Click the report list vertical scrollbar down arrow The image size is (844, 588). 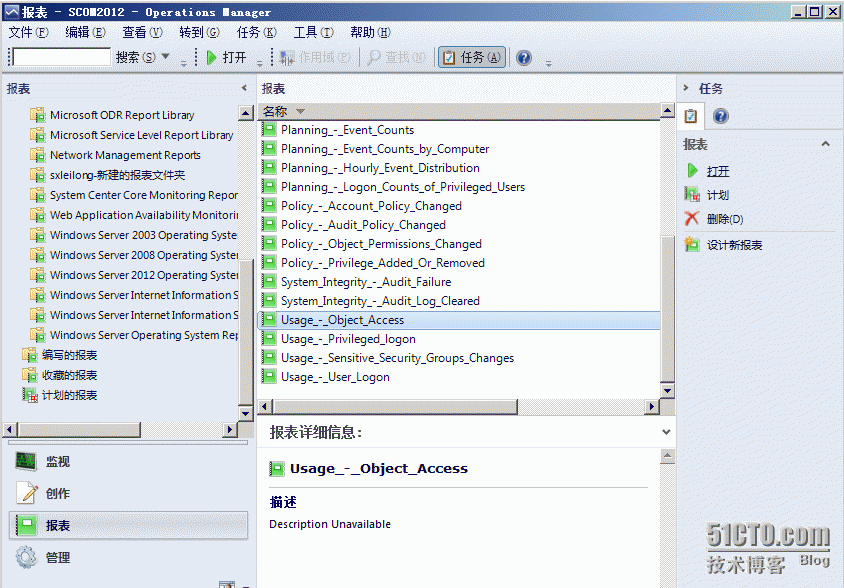point(667,391)
